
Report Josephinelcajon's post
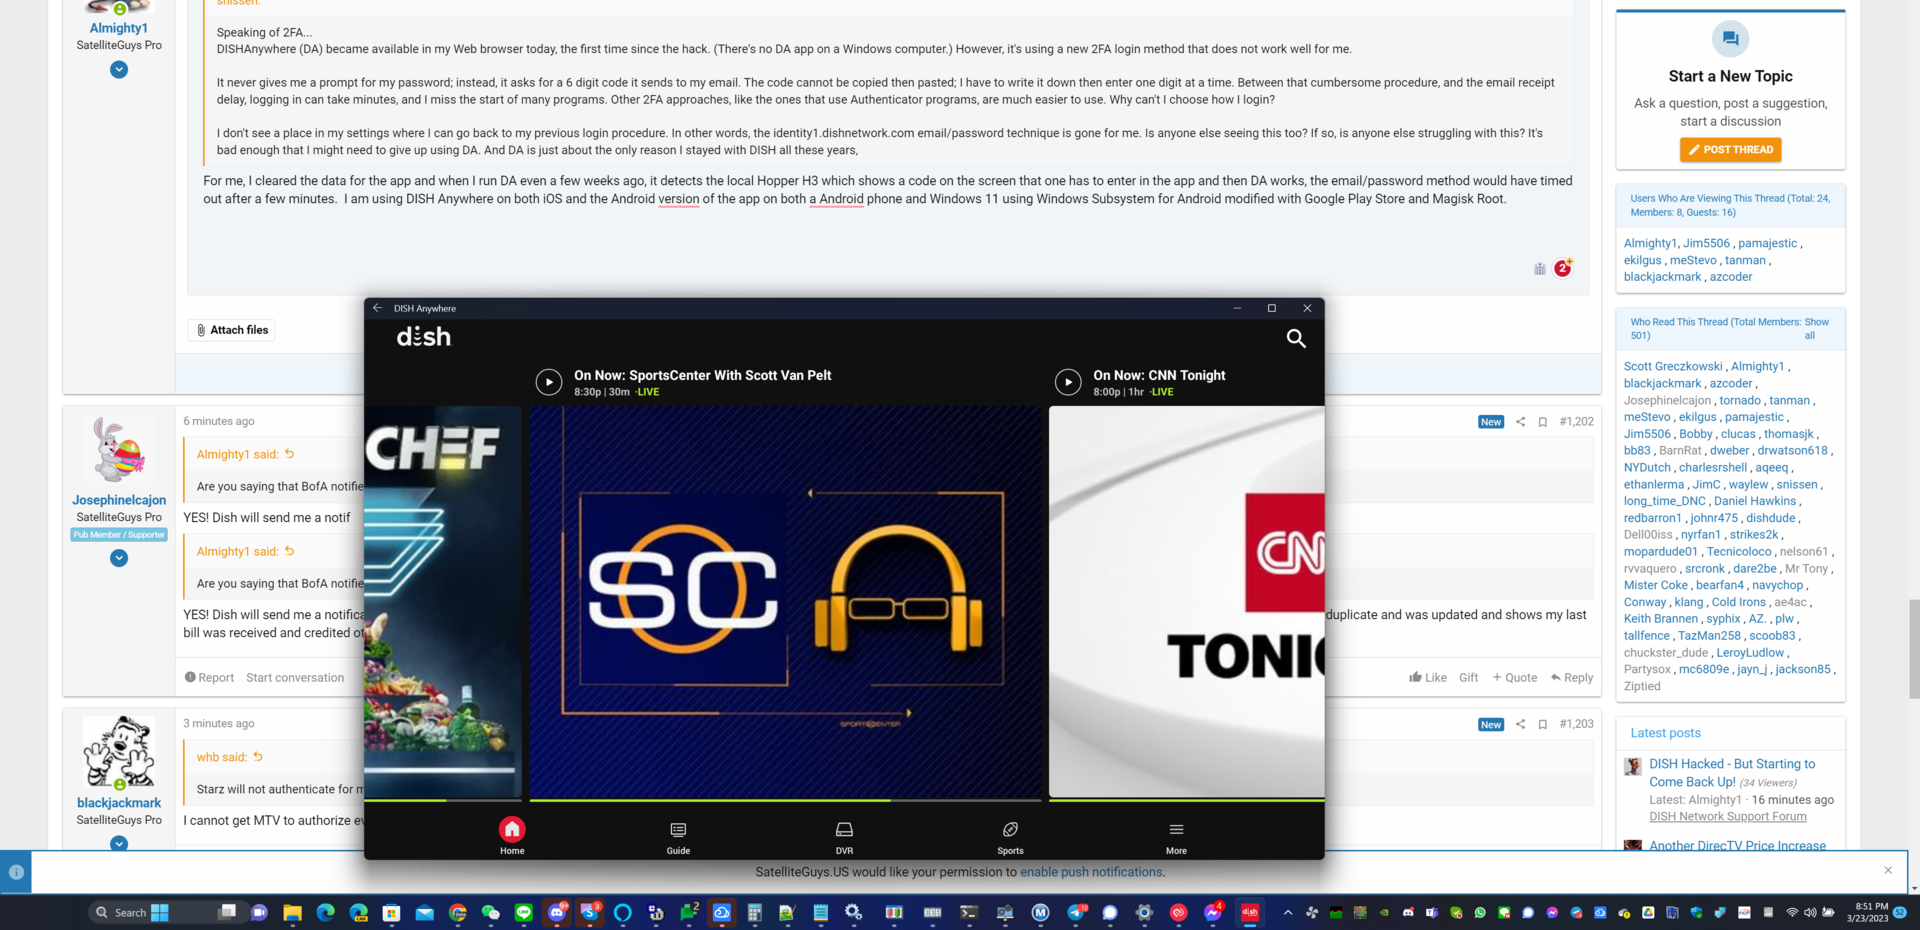pos(209,677)
